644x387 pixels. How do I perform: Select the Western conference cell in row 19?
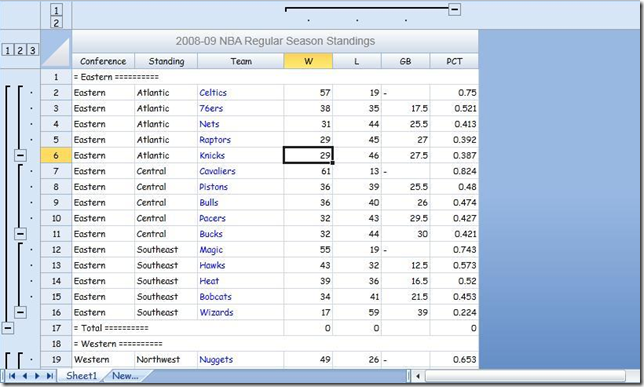[x=103, y=359]
